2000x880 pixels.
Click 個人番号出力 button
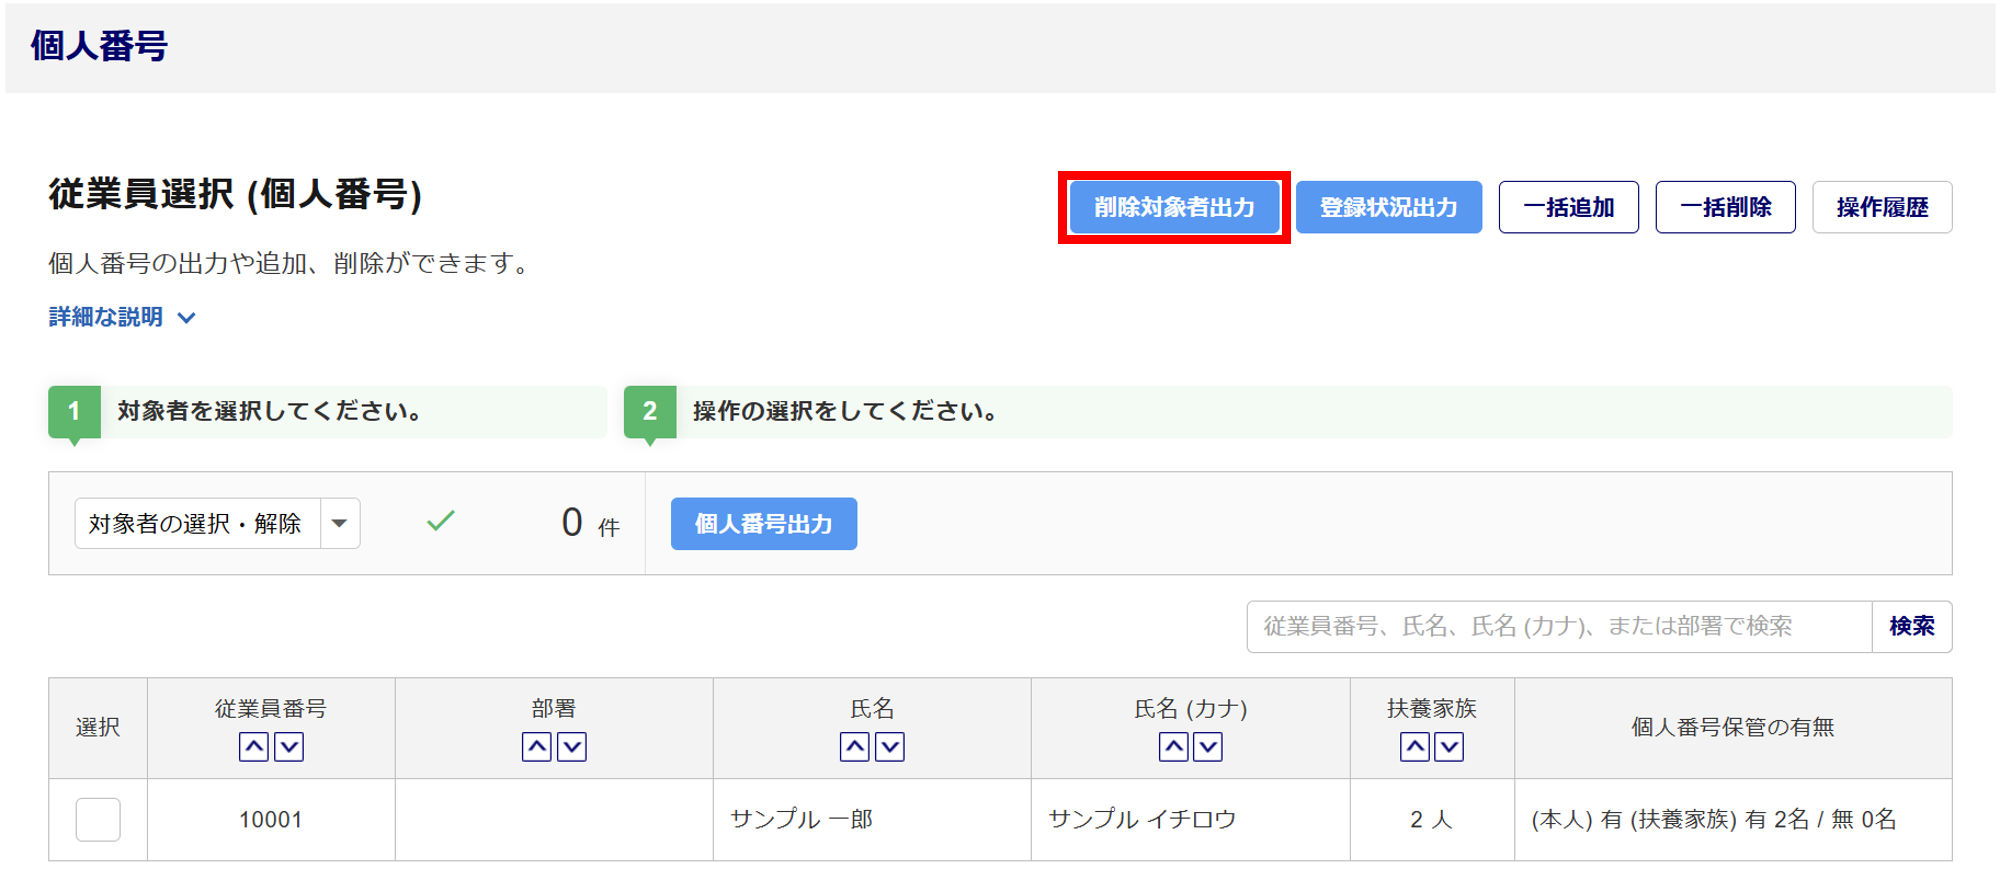[x=763, y=523]
